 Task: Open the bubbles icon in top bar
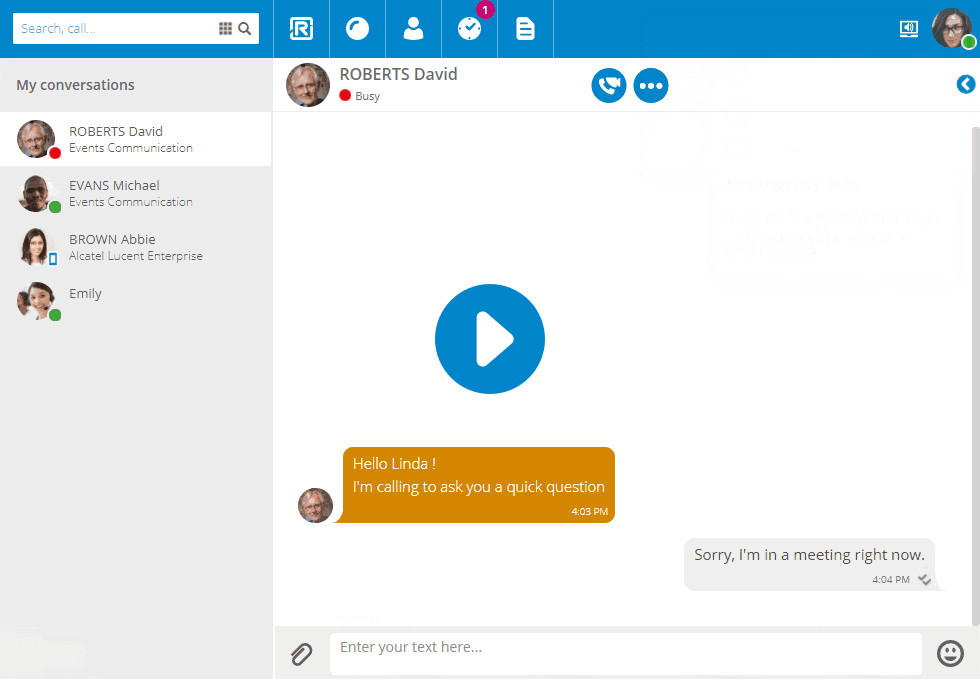(357, 29)
